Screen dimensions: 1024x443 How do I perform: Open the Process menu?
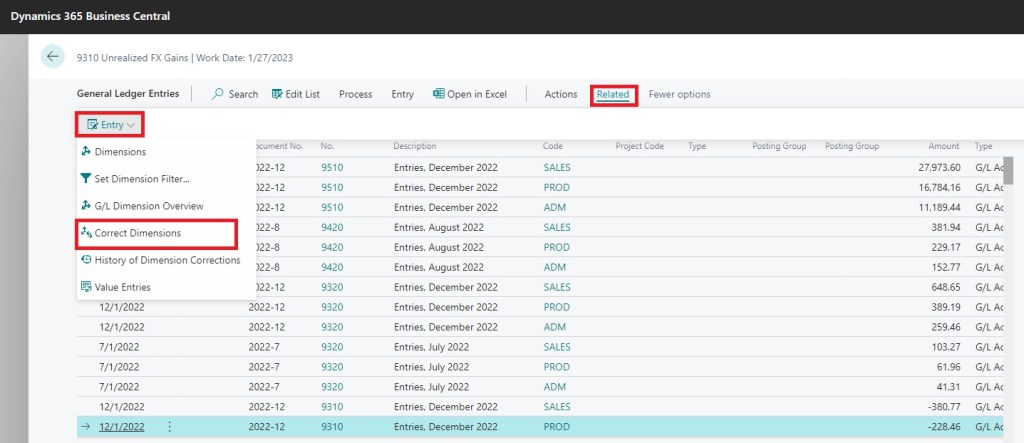coord(355,94)
